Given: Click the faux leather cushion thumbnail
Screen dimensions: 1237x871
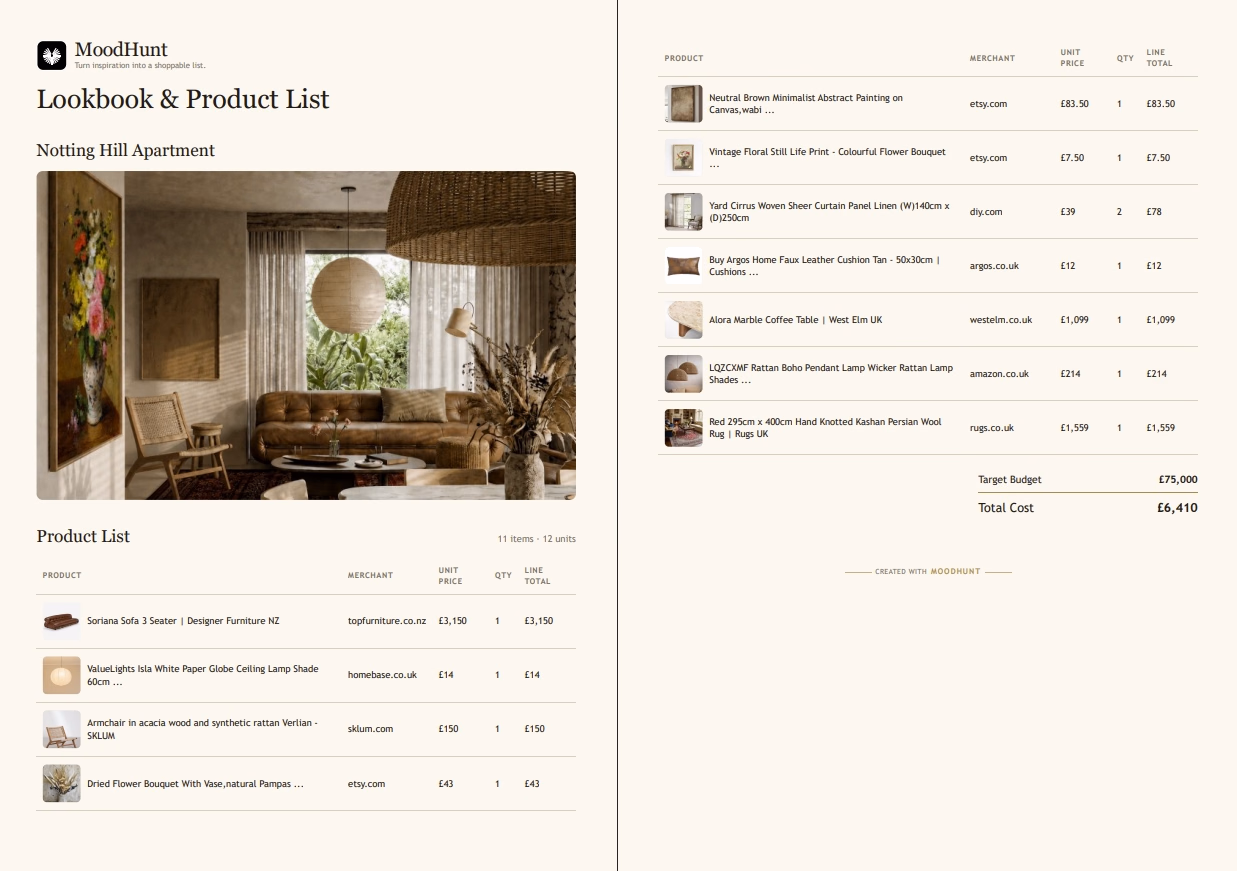Looking at the screenshot, I should pyautogui.click(x=684, y=266).
